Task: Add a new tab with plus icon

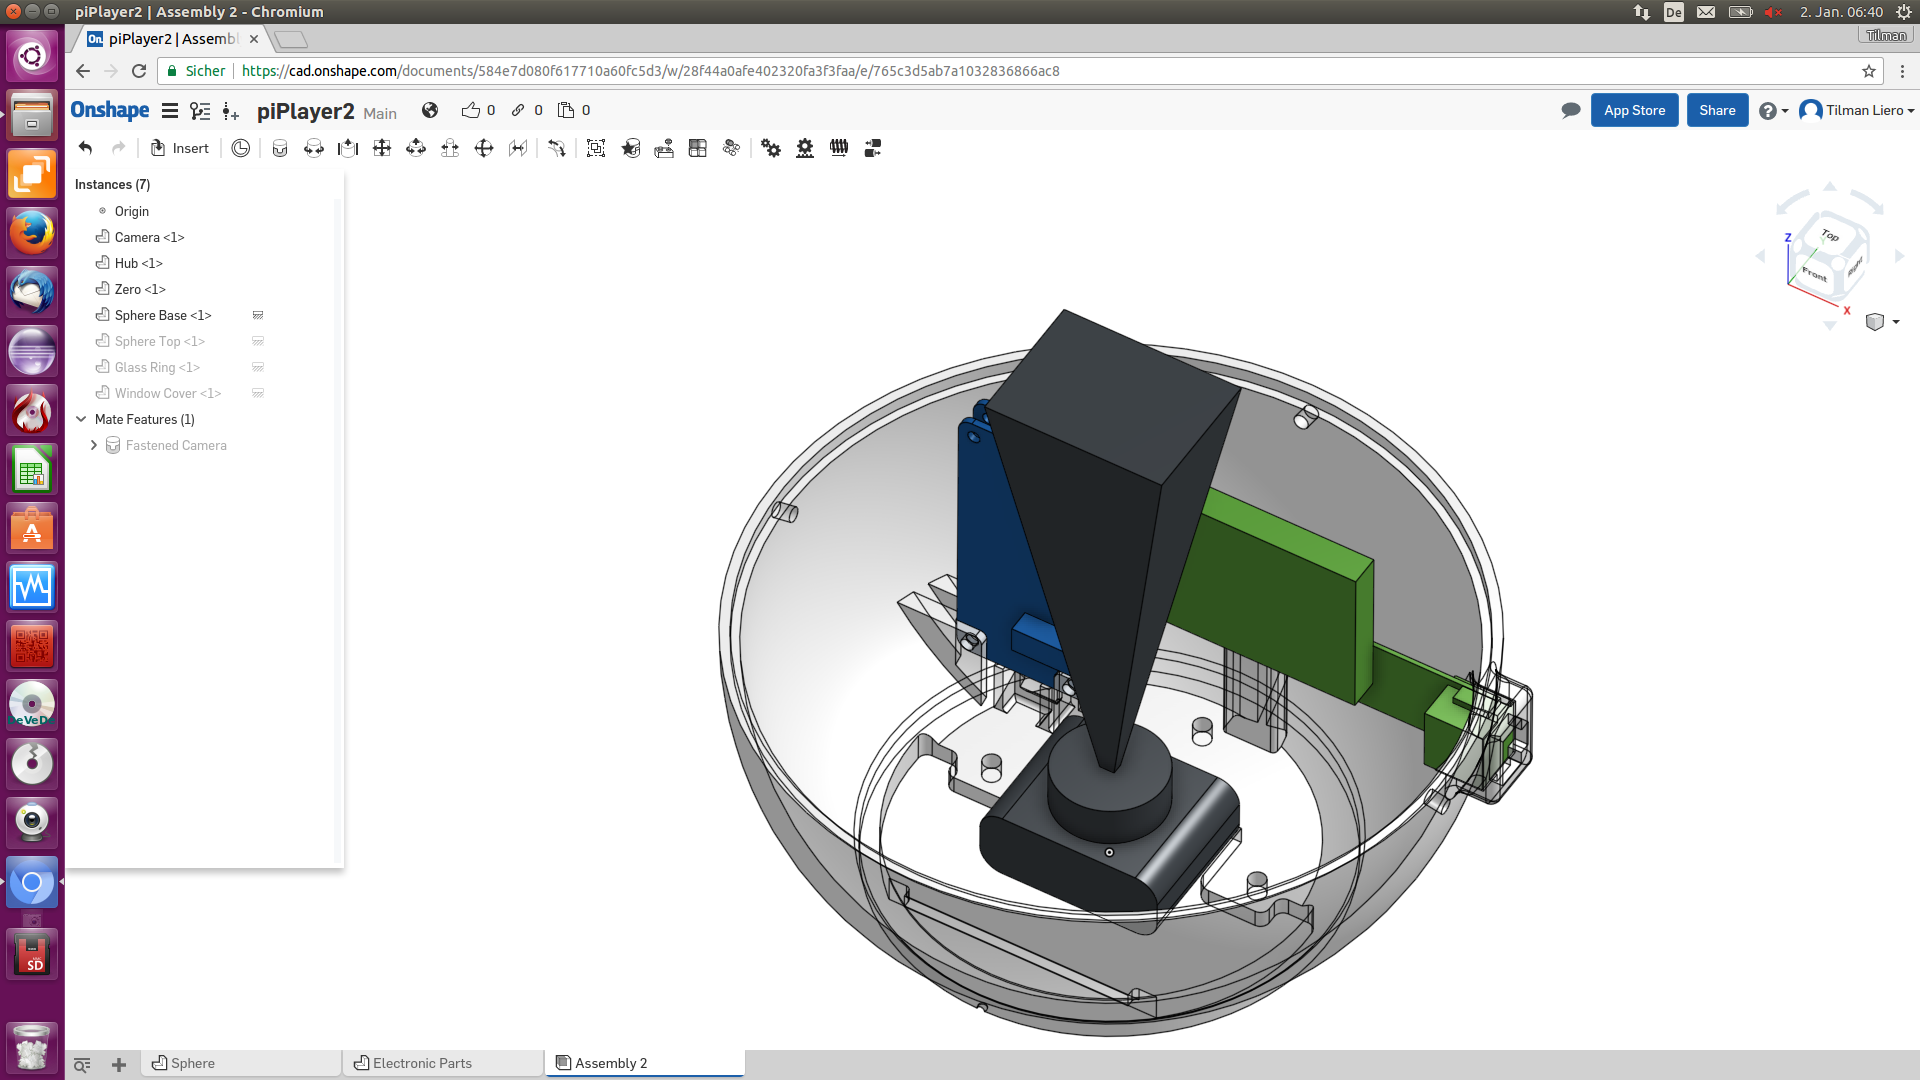Action: click(x=119, y=1064)
